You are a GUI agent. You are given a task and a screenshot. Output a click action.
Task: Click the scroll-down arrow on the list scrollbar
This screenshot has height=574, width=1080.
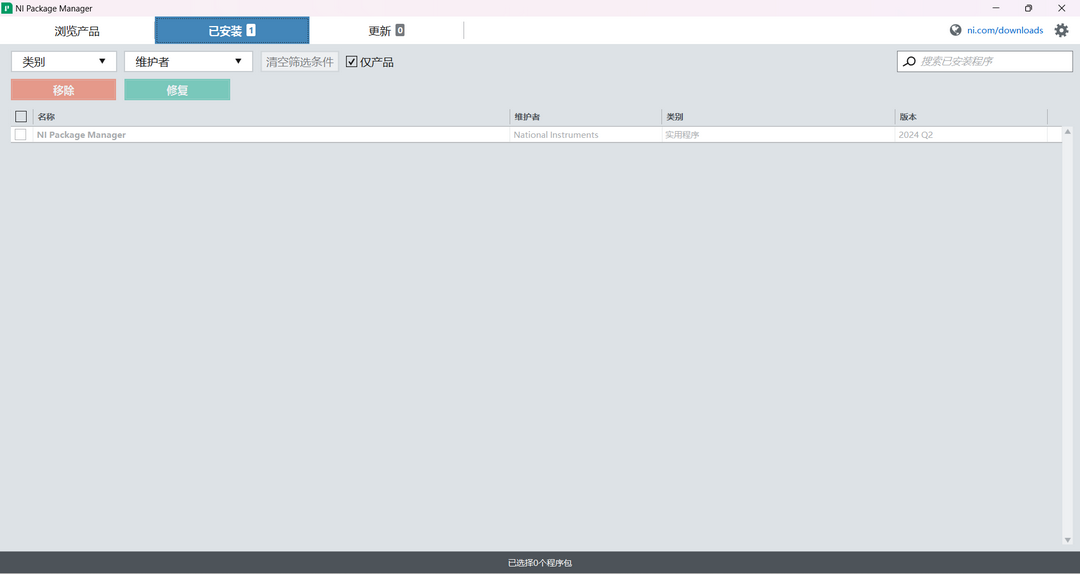(1067, 540)
